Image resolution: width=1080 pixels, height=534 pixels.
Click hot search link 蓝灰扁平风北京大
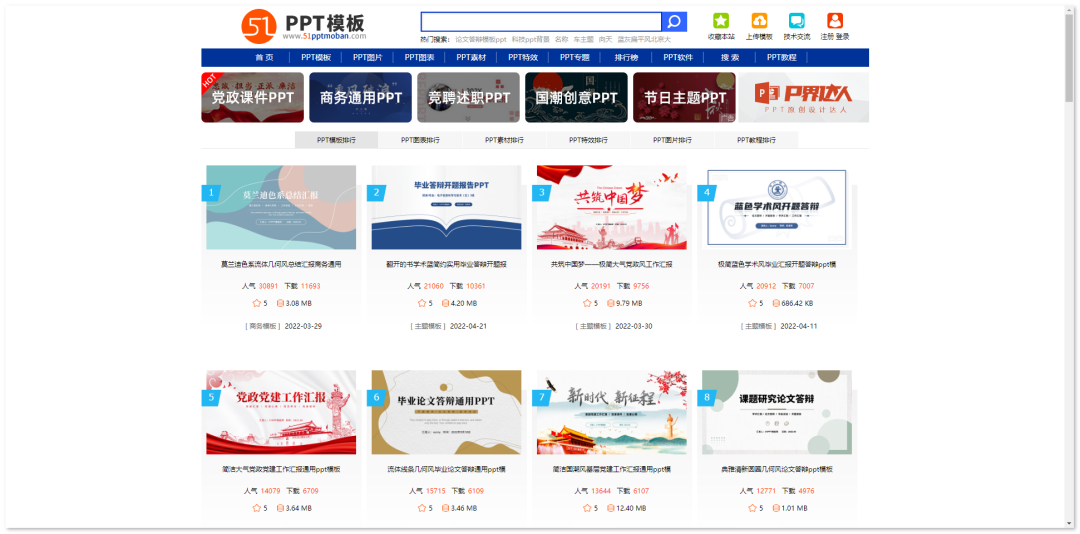[644, 40]
